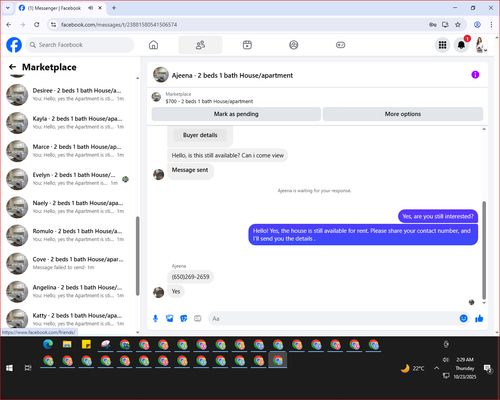Launch Microsoft Edge from taskbar
This screenshot has width=500, height=400.
tap(48, 345)
